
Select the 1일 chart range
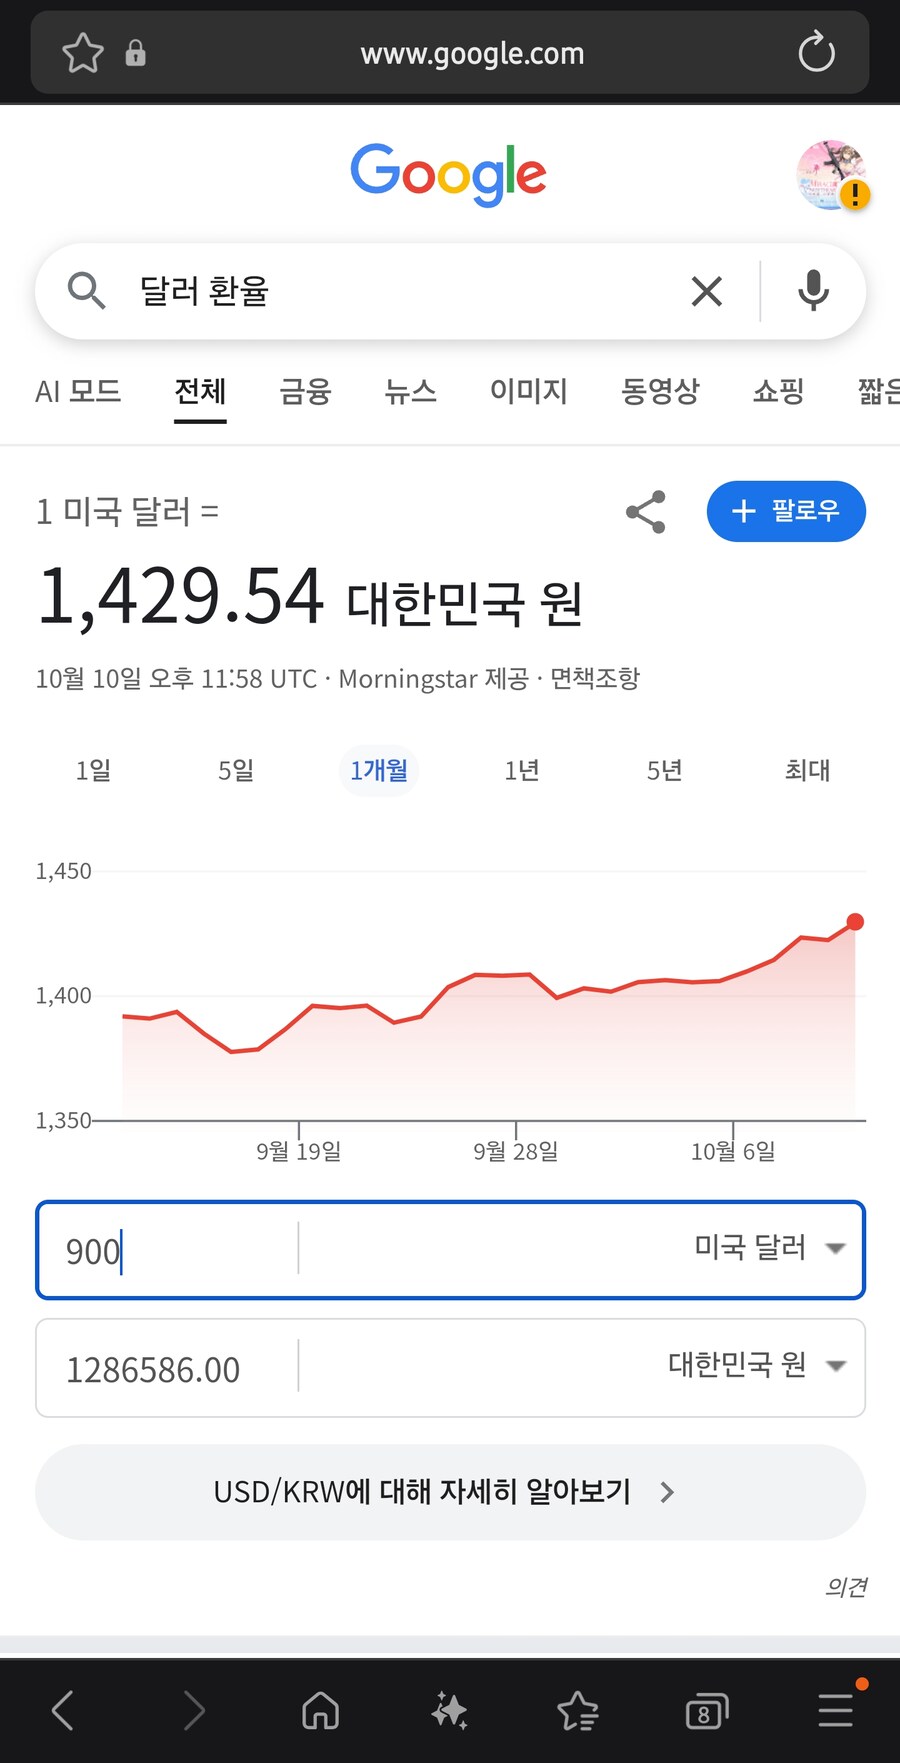click(x=93, y=770)
